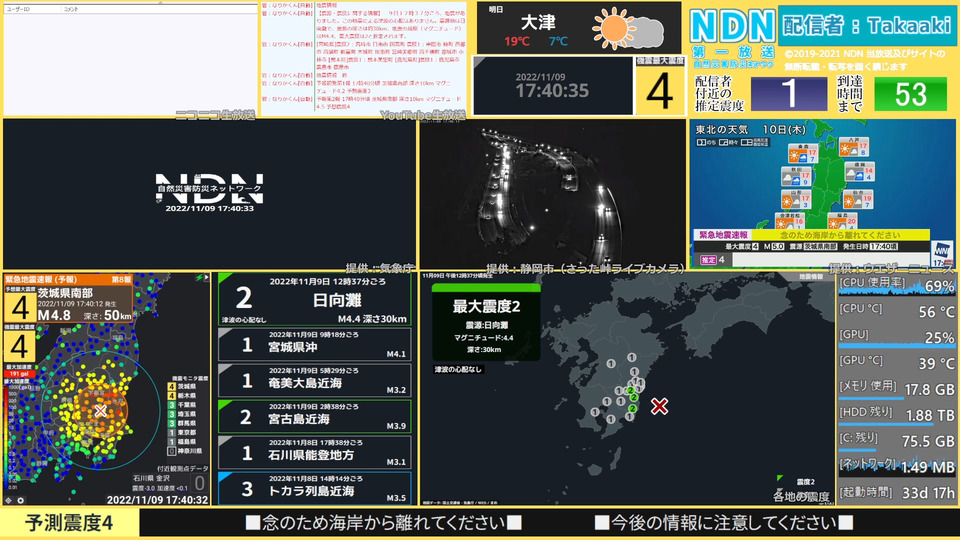This screenshot has height=540, width=960.
Task: Click the GPU ℃ 39 ℃ temperature reading
Action: coord(936,364)
